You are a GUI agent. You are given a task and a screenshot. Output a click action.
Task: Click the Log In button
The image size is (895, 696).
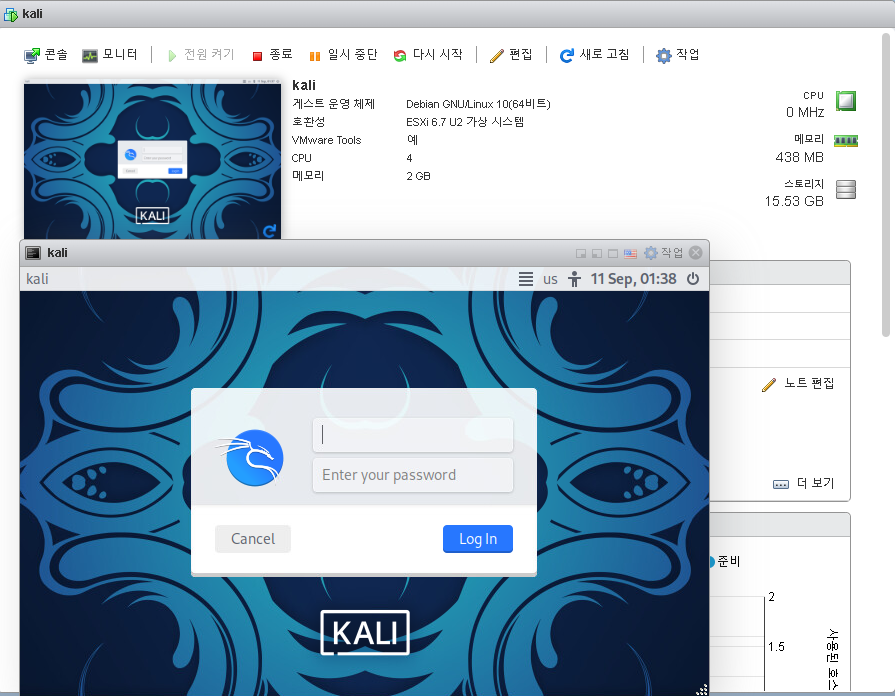tap(478, 539)
